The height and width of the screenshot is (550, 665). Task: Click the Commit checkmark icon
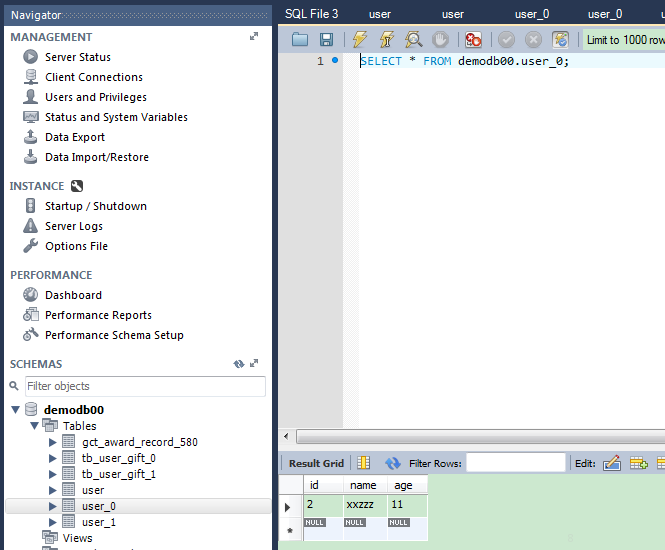coord(506,40)
